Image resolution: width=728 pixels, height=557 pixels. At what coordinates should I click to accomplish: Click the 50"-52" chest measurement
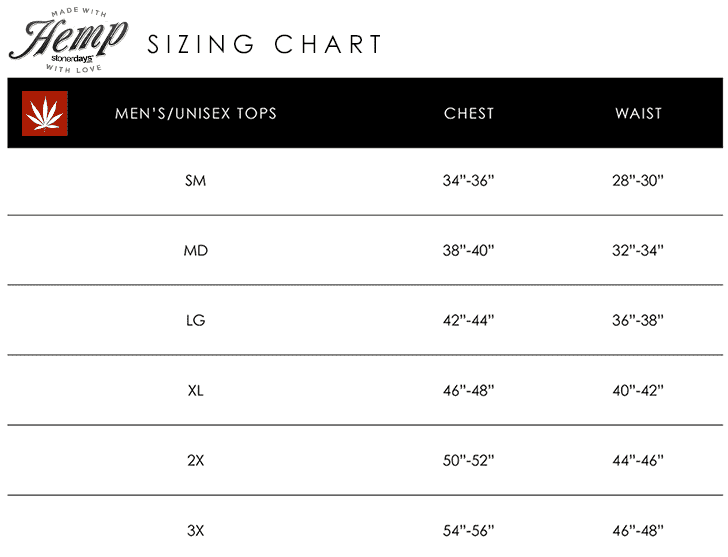(x=469, y=461)
